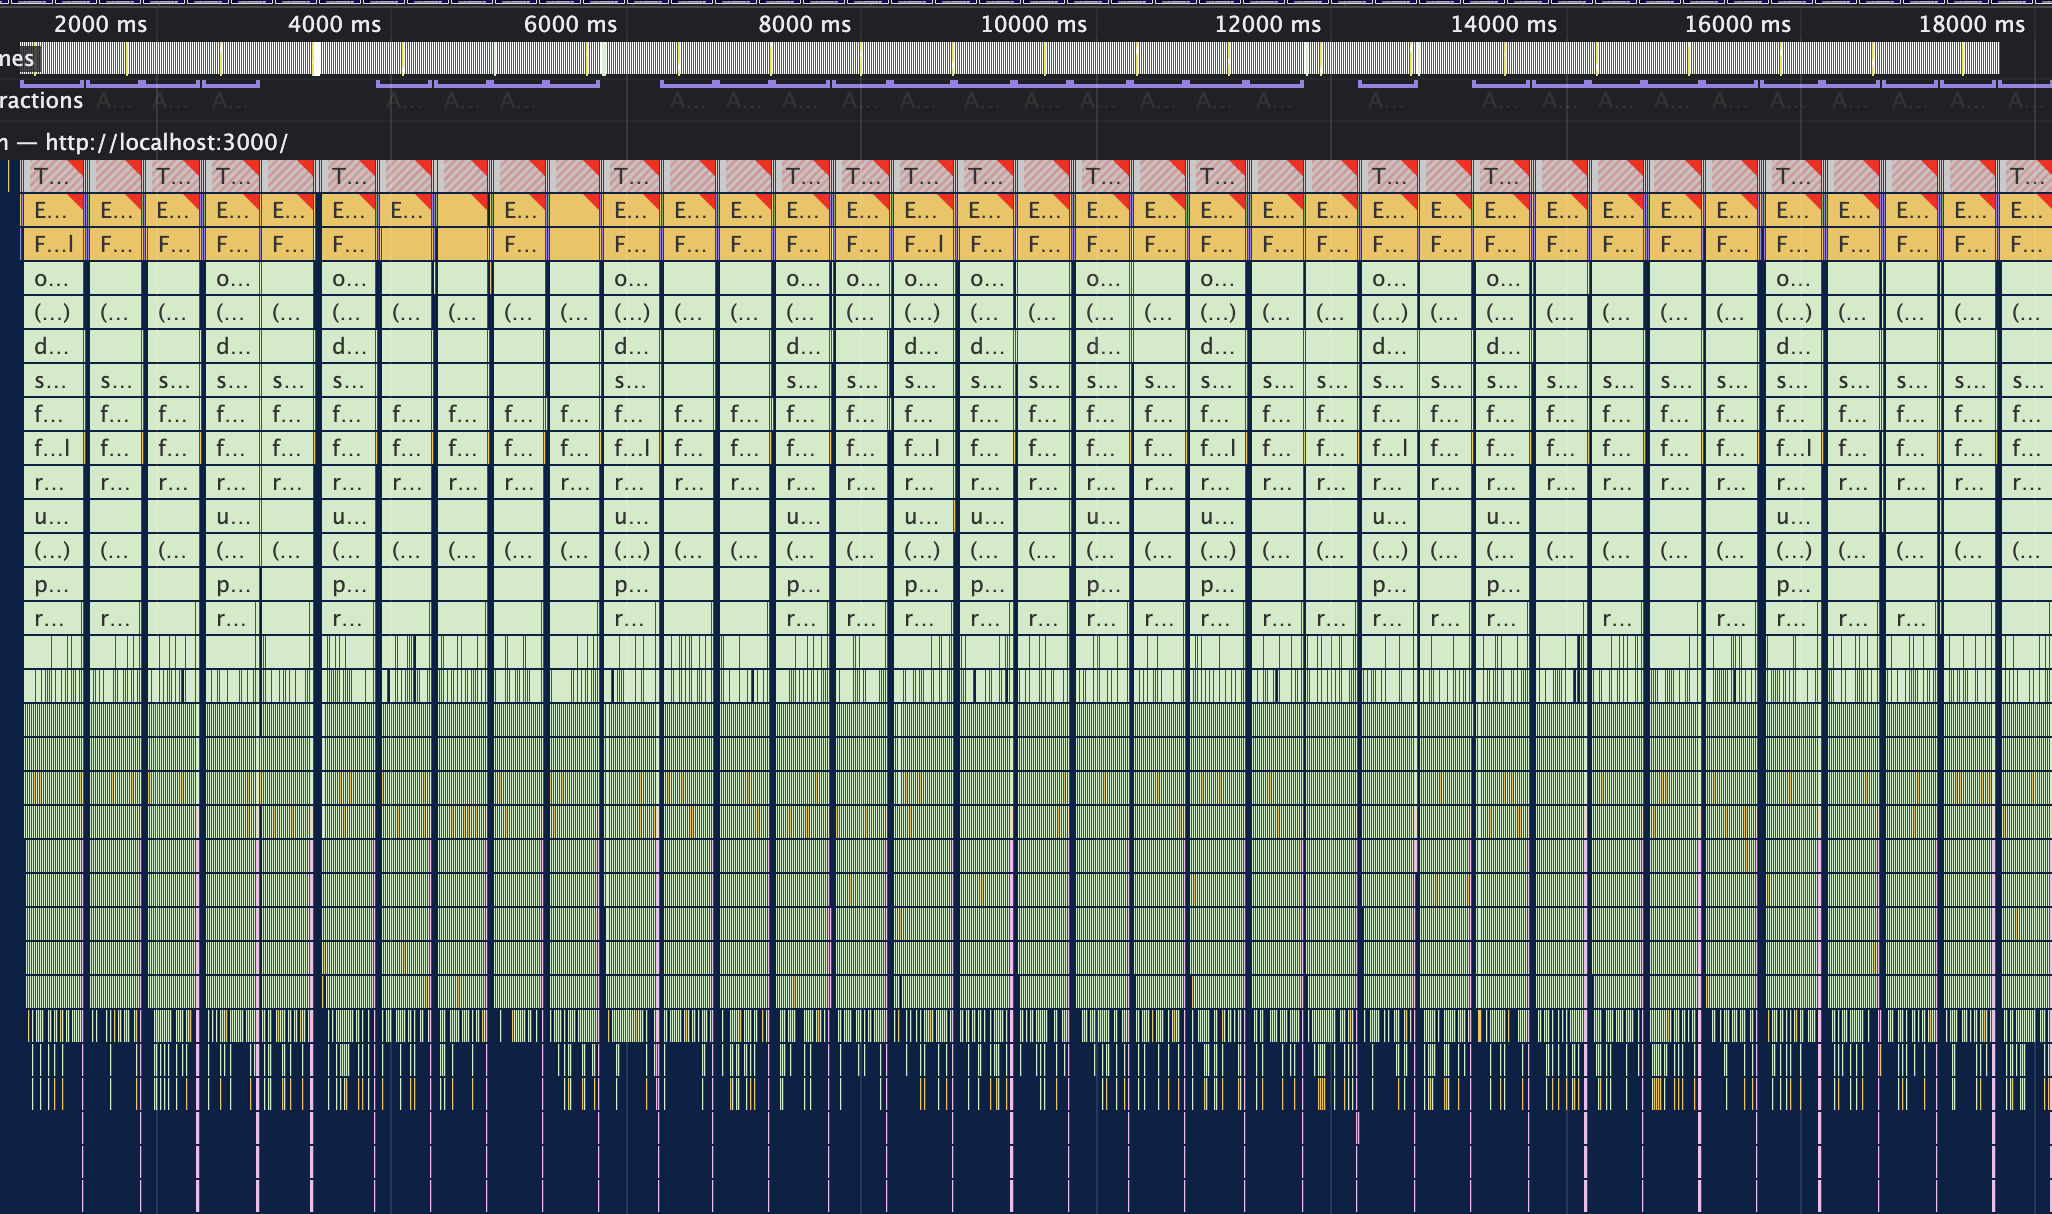
Task: Select the leftmost 'E...' event block
Action: (51, 211)
